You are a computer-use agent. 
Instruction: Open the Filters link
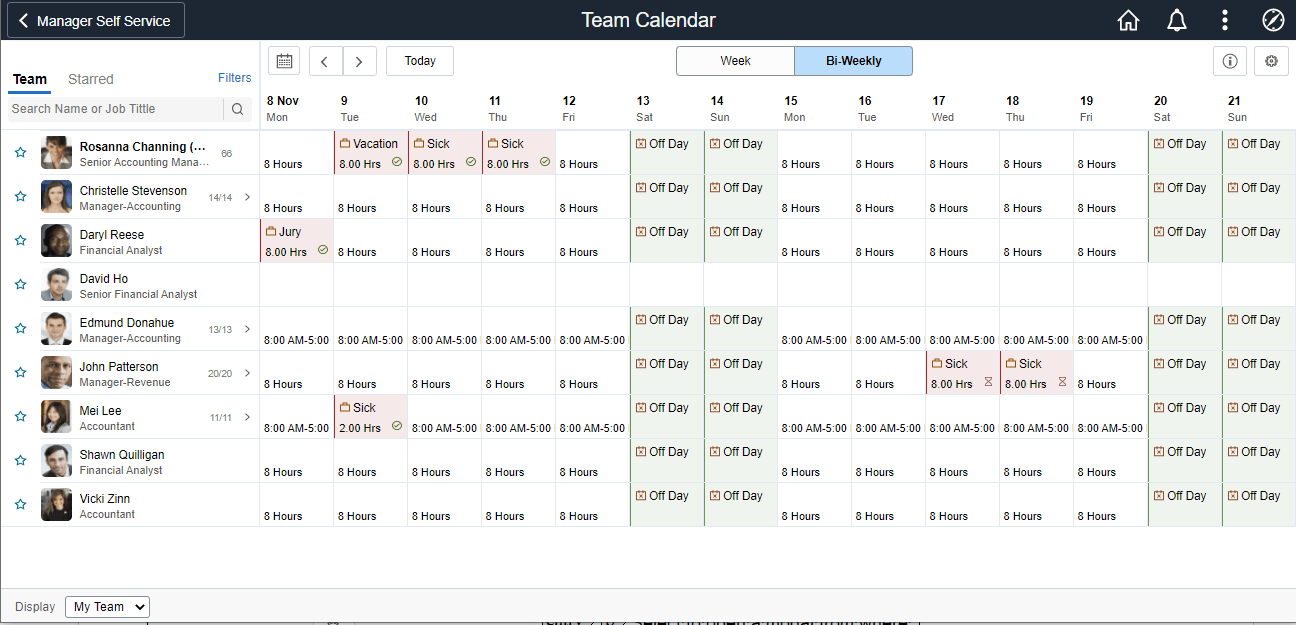(234, 77)
